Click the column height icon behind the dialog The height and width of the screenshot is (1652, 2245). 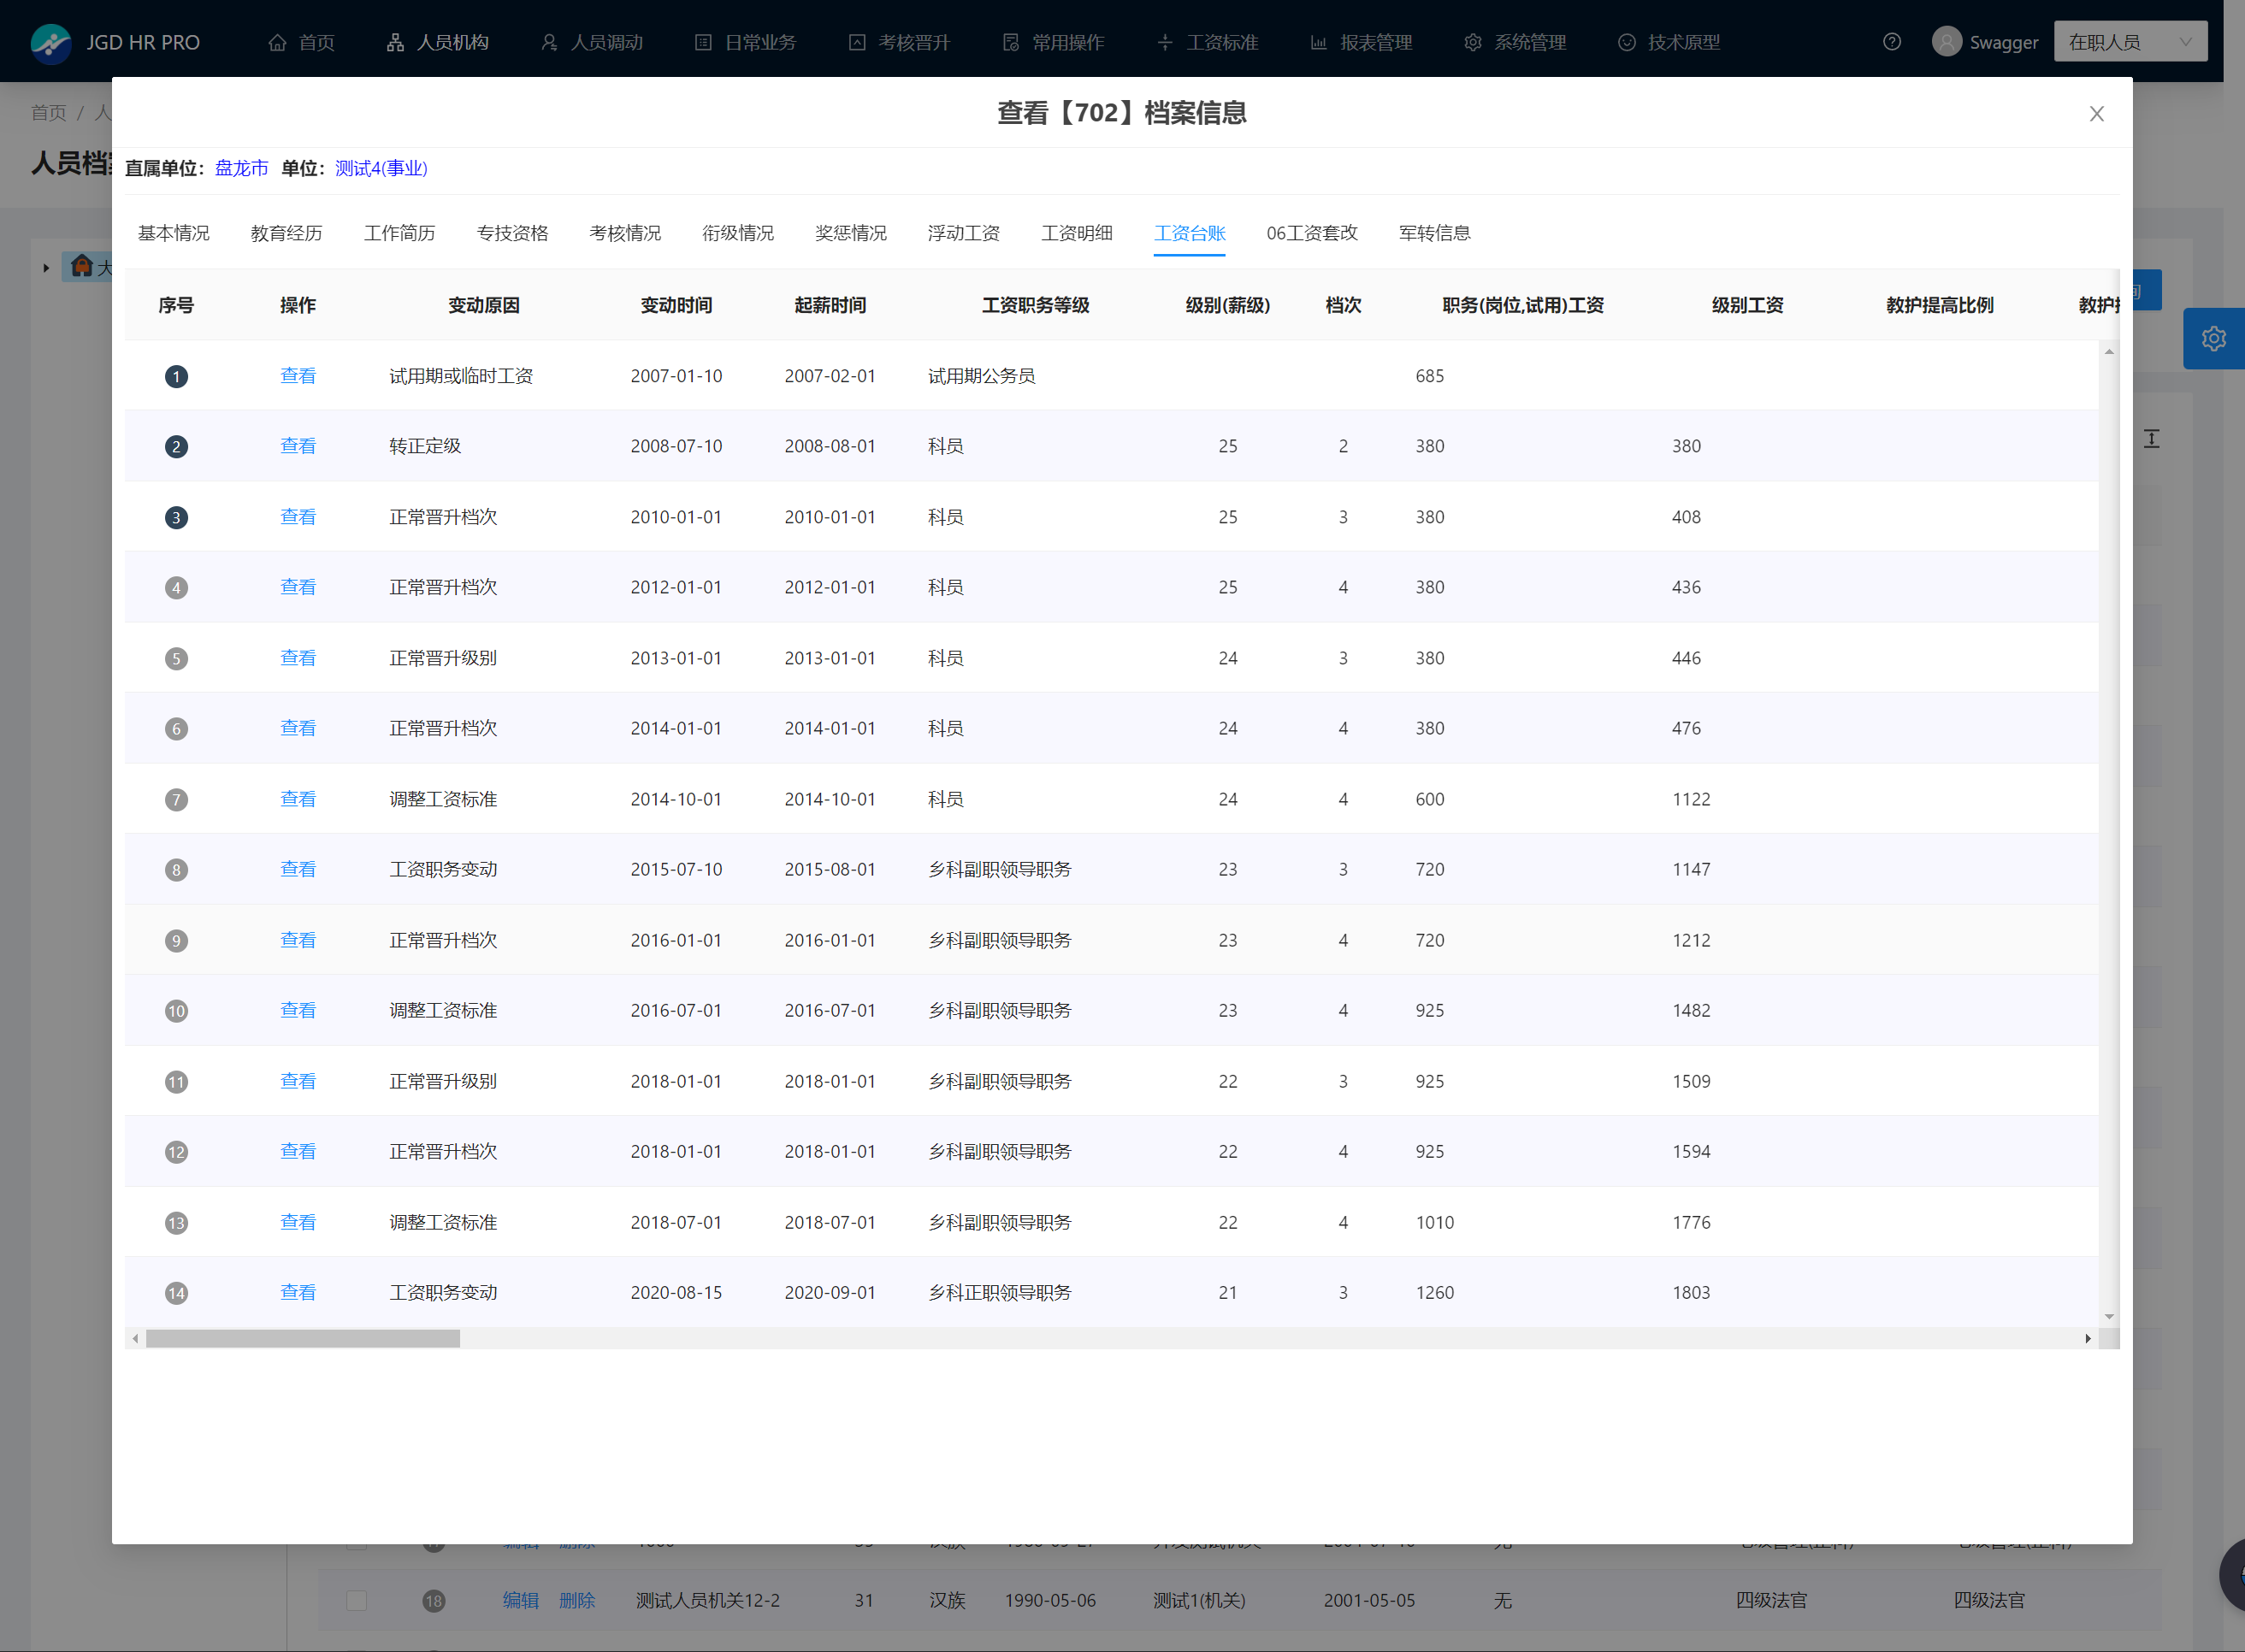(x=2152, y=438)
